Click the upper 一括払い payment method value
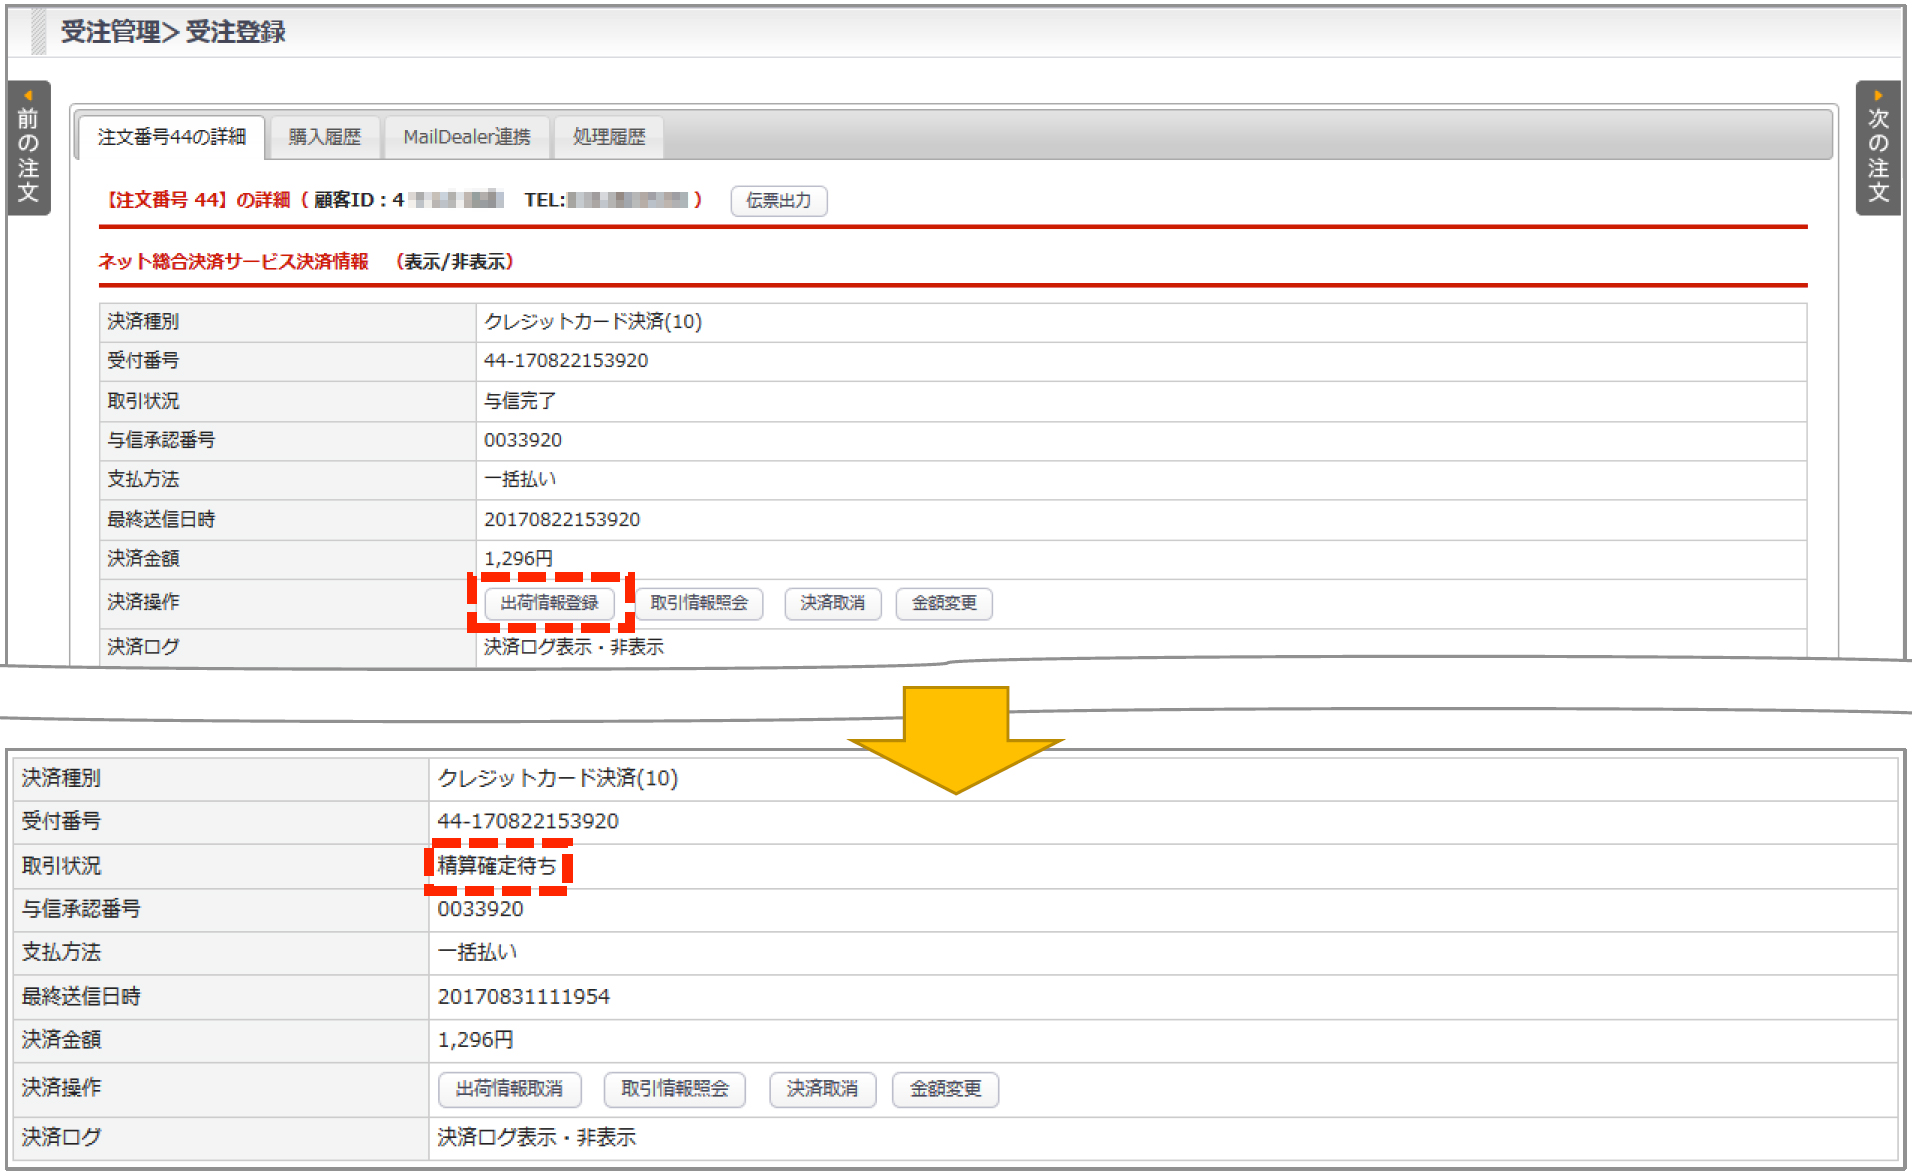The image size is (1912, 1176). pyautogui.click(x=520, y=480)
